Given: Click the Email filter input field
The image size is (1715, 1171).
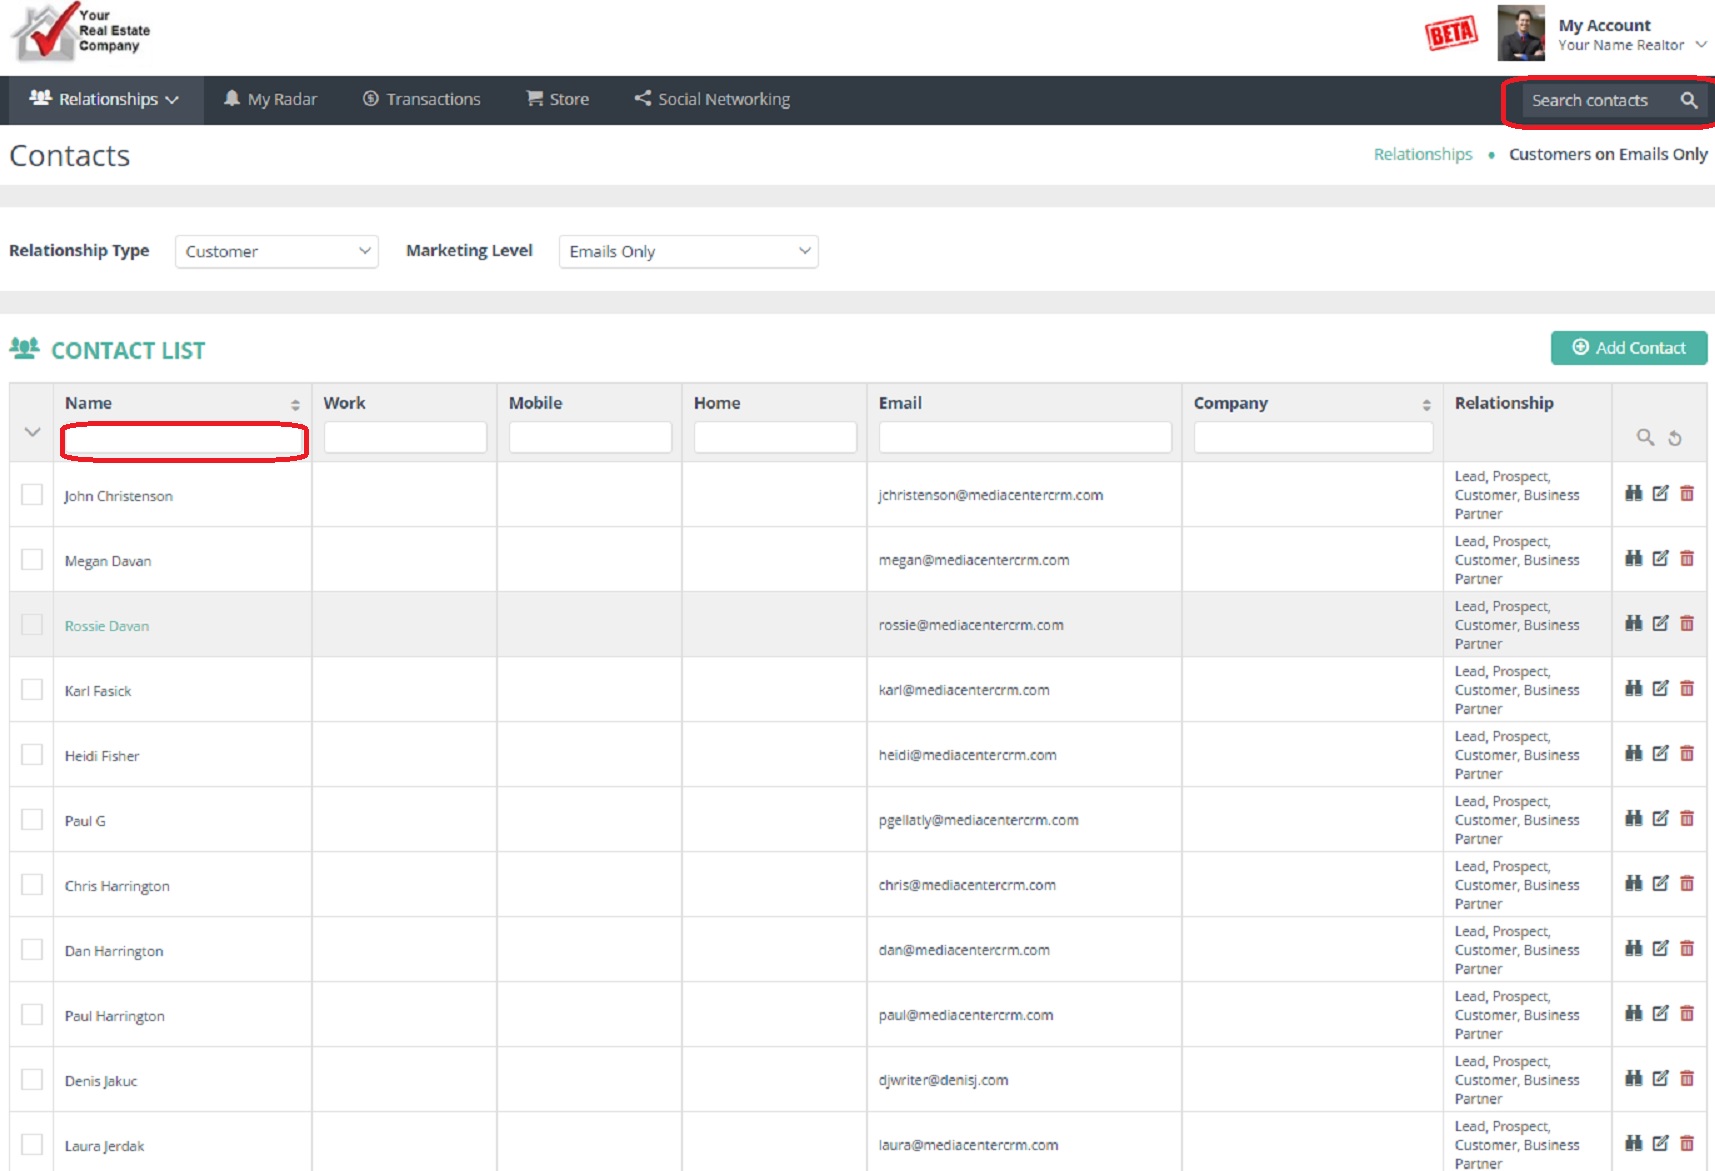Looking at the screenshot, I should click(x=1024, y=437).
